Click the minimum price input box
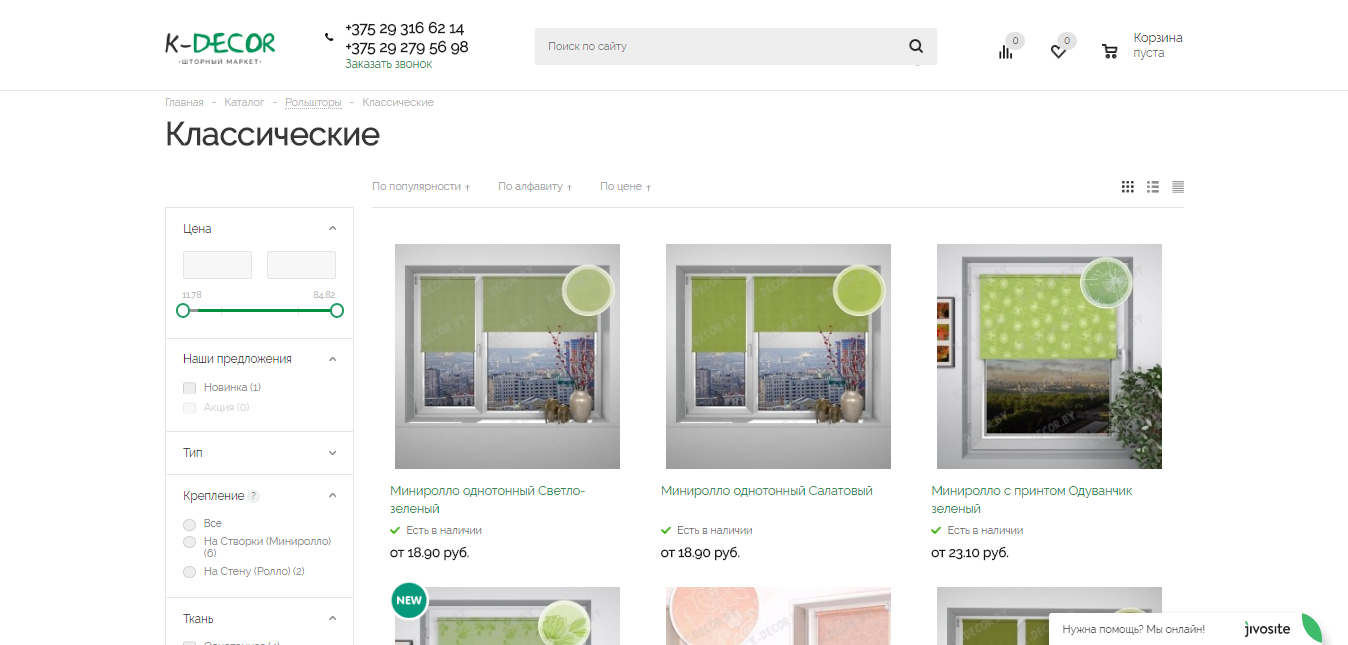The width and height of the screenshot is (1348, 645). pyautogui.click(x=217, y=265)
